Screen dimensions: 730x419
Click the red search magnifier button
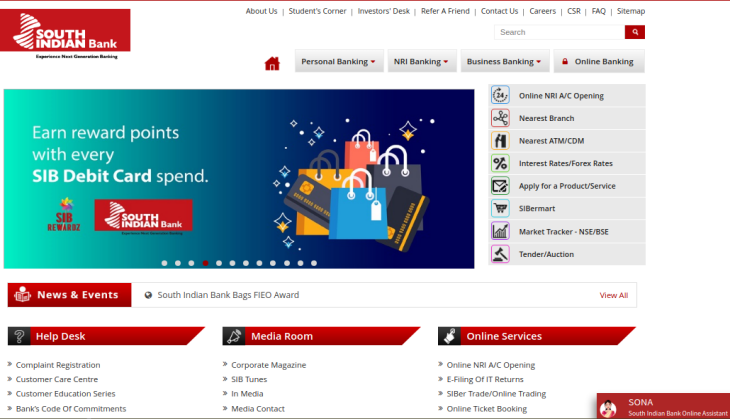click(635, 32)
